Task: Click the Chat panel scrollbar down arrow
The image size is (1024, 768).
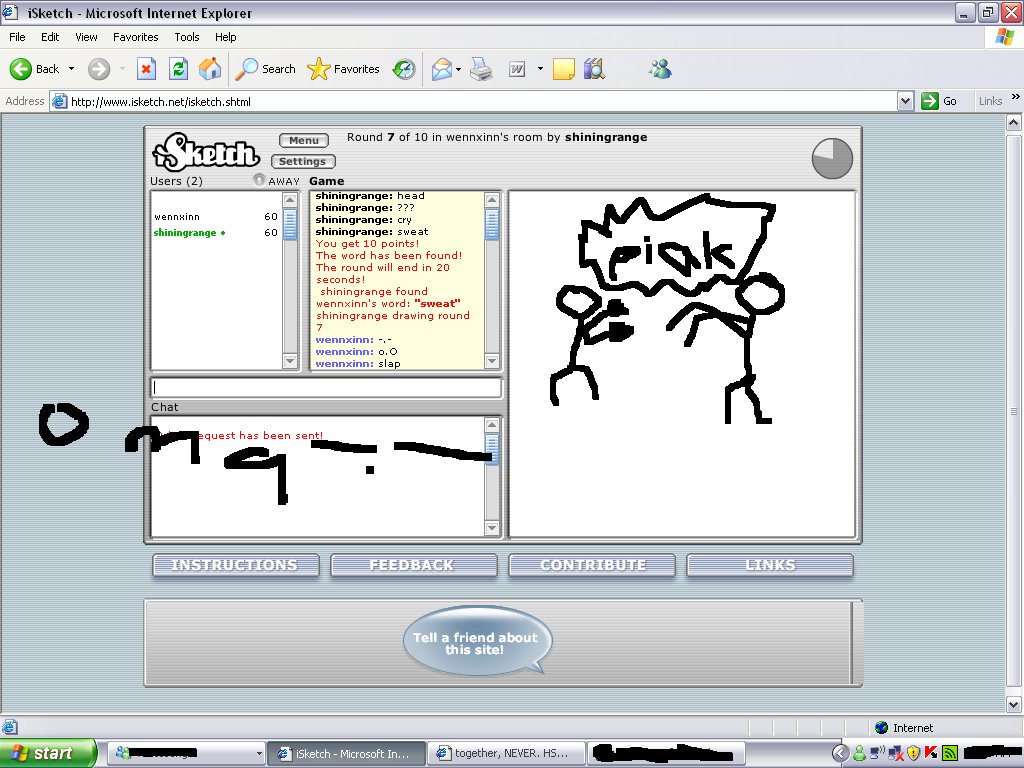Action: point(492,528)
